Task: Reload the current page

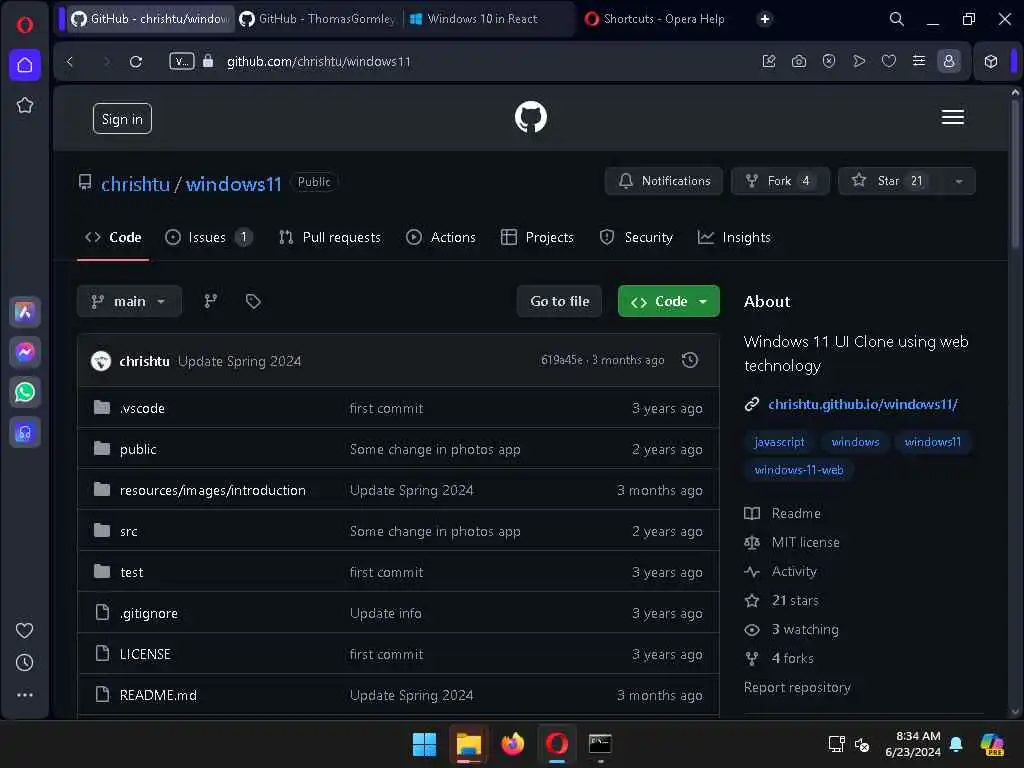Action: [x=136, y=61]
